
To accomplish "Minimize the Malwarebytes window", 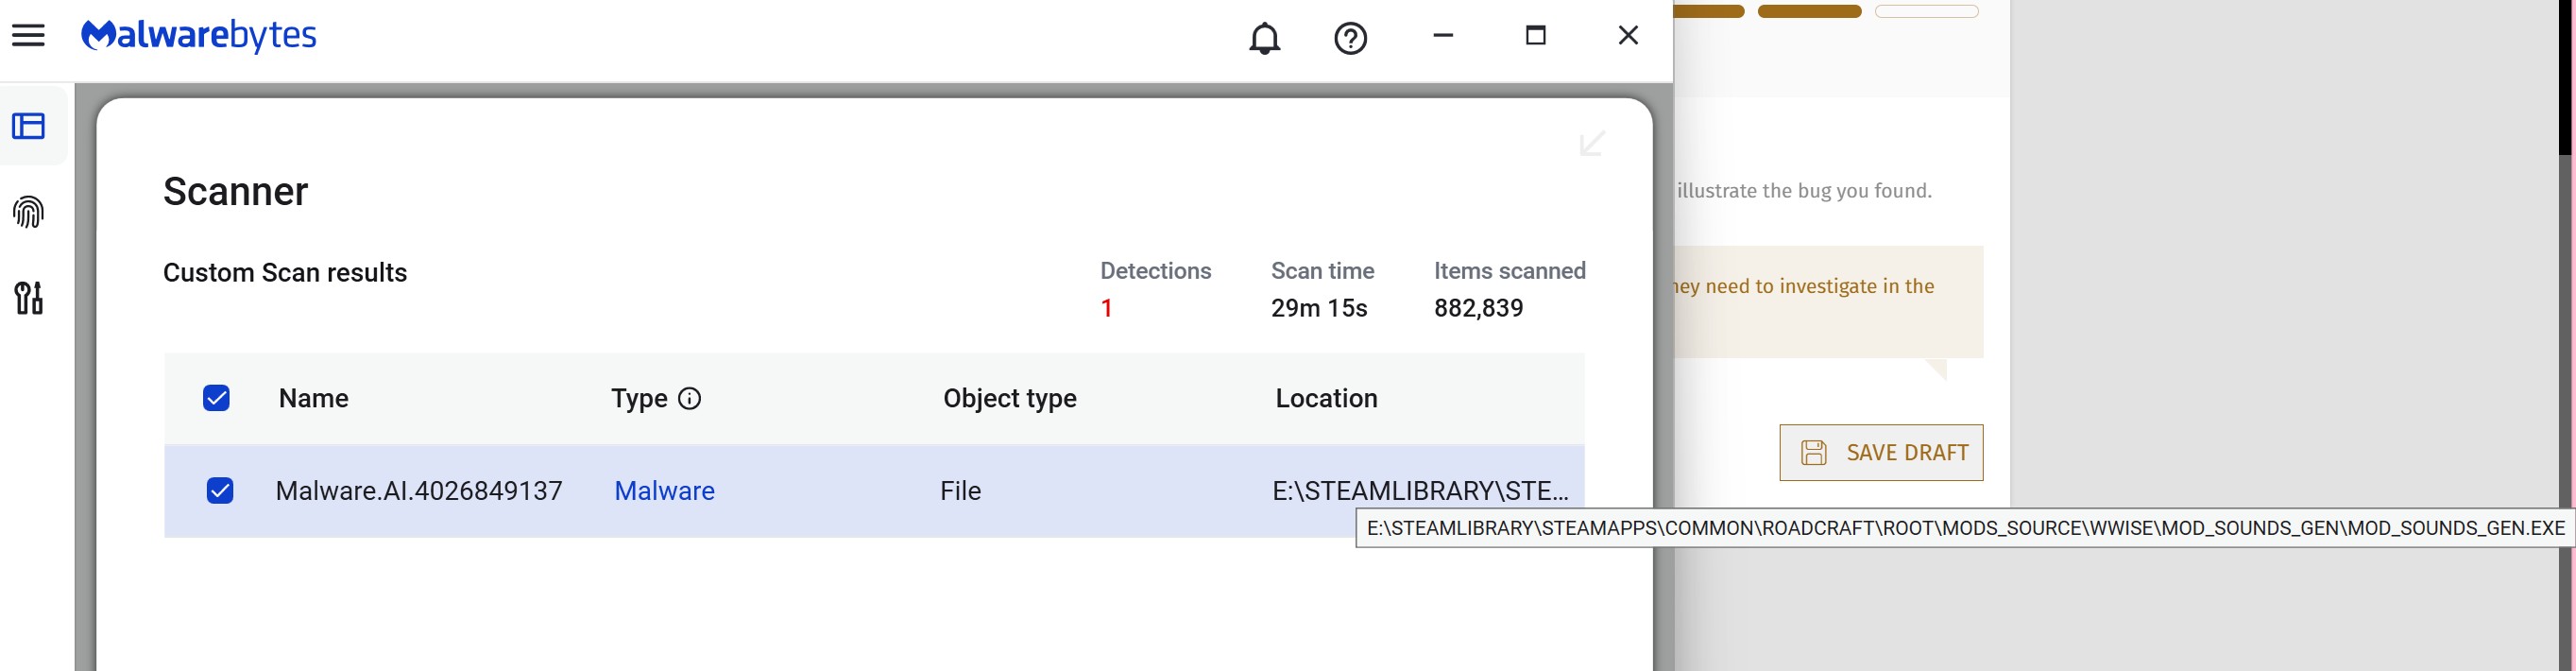I will point(1442,36).
